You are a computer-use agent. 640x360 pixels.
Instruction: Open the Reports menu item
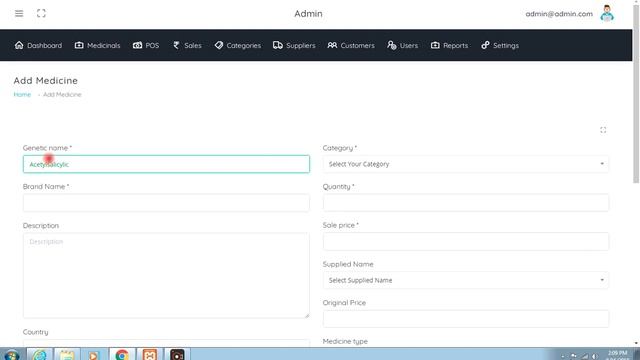click(x=449, y=45)
